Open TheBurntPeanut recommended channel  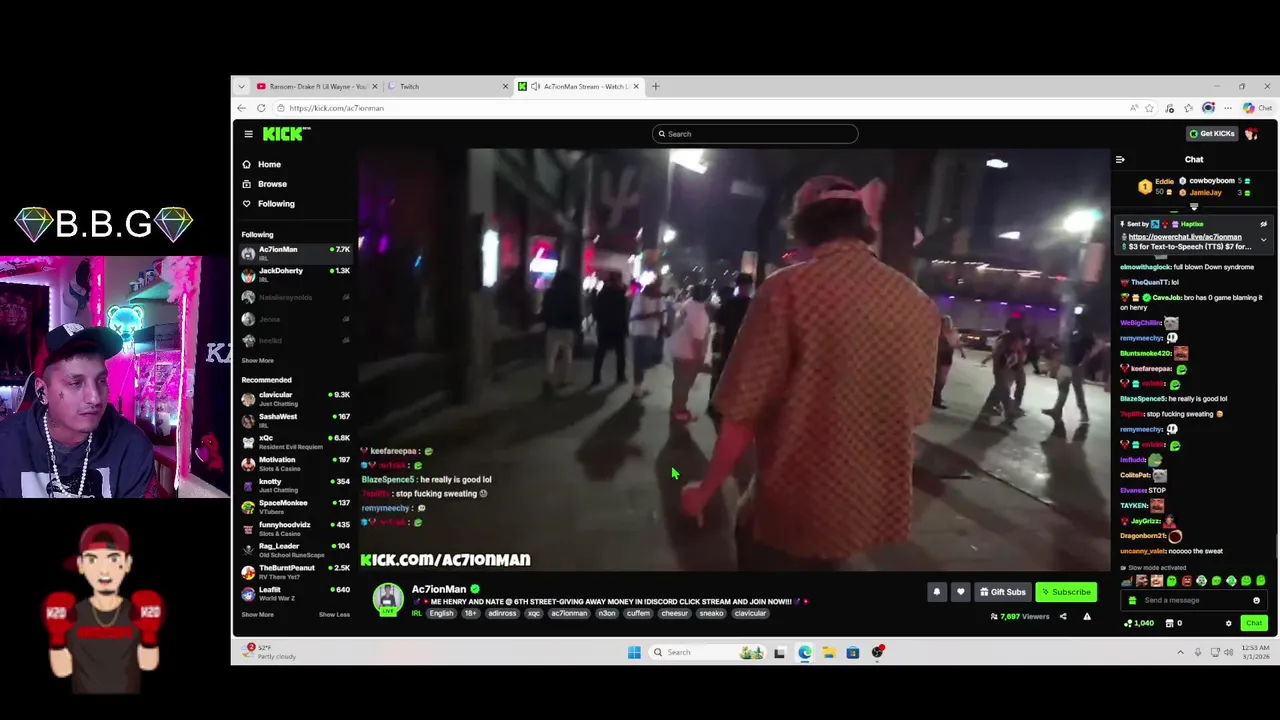[x=295, y=571]
